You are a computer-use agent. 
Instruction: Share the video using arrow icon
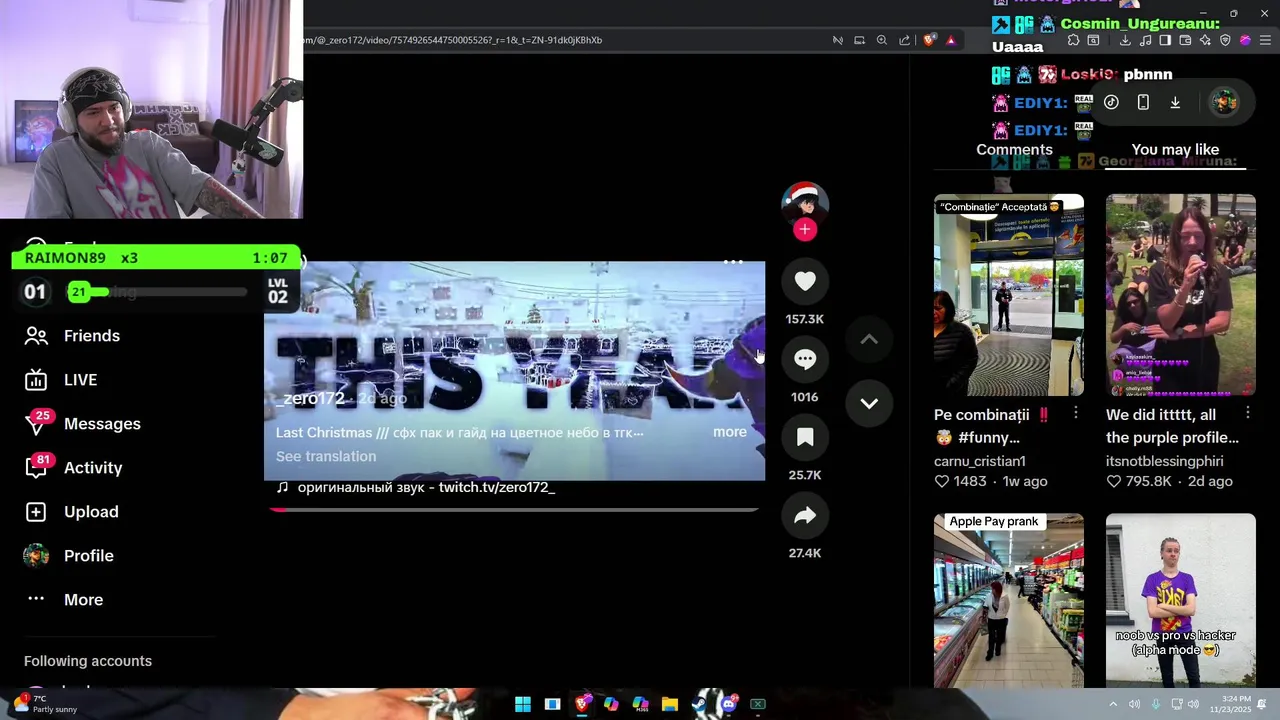point(805,515)
